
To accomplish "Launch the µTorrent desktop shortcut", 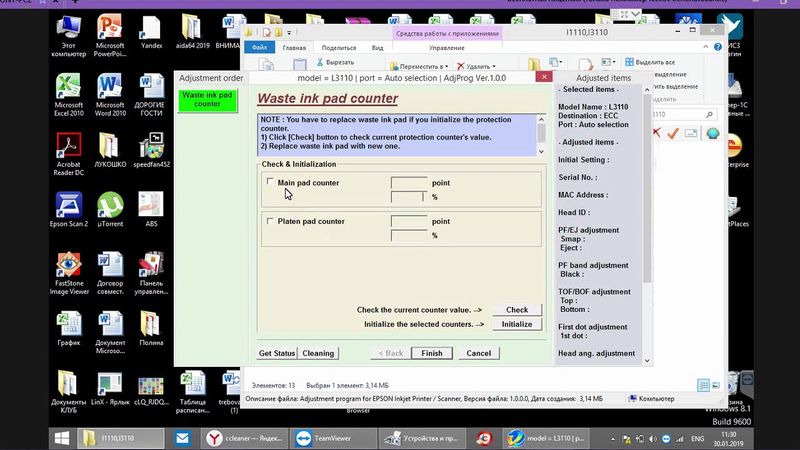I will click(x=110, y=209).
